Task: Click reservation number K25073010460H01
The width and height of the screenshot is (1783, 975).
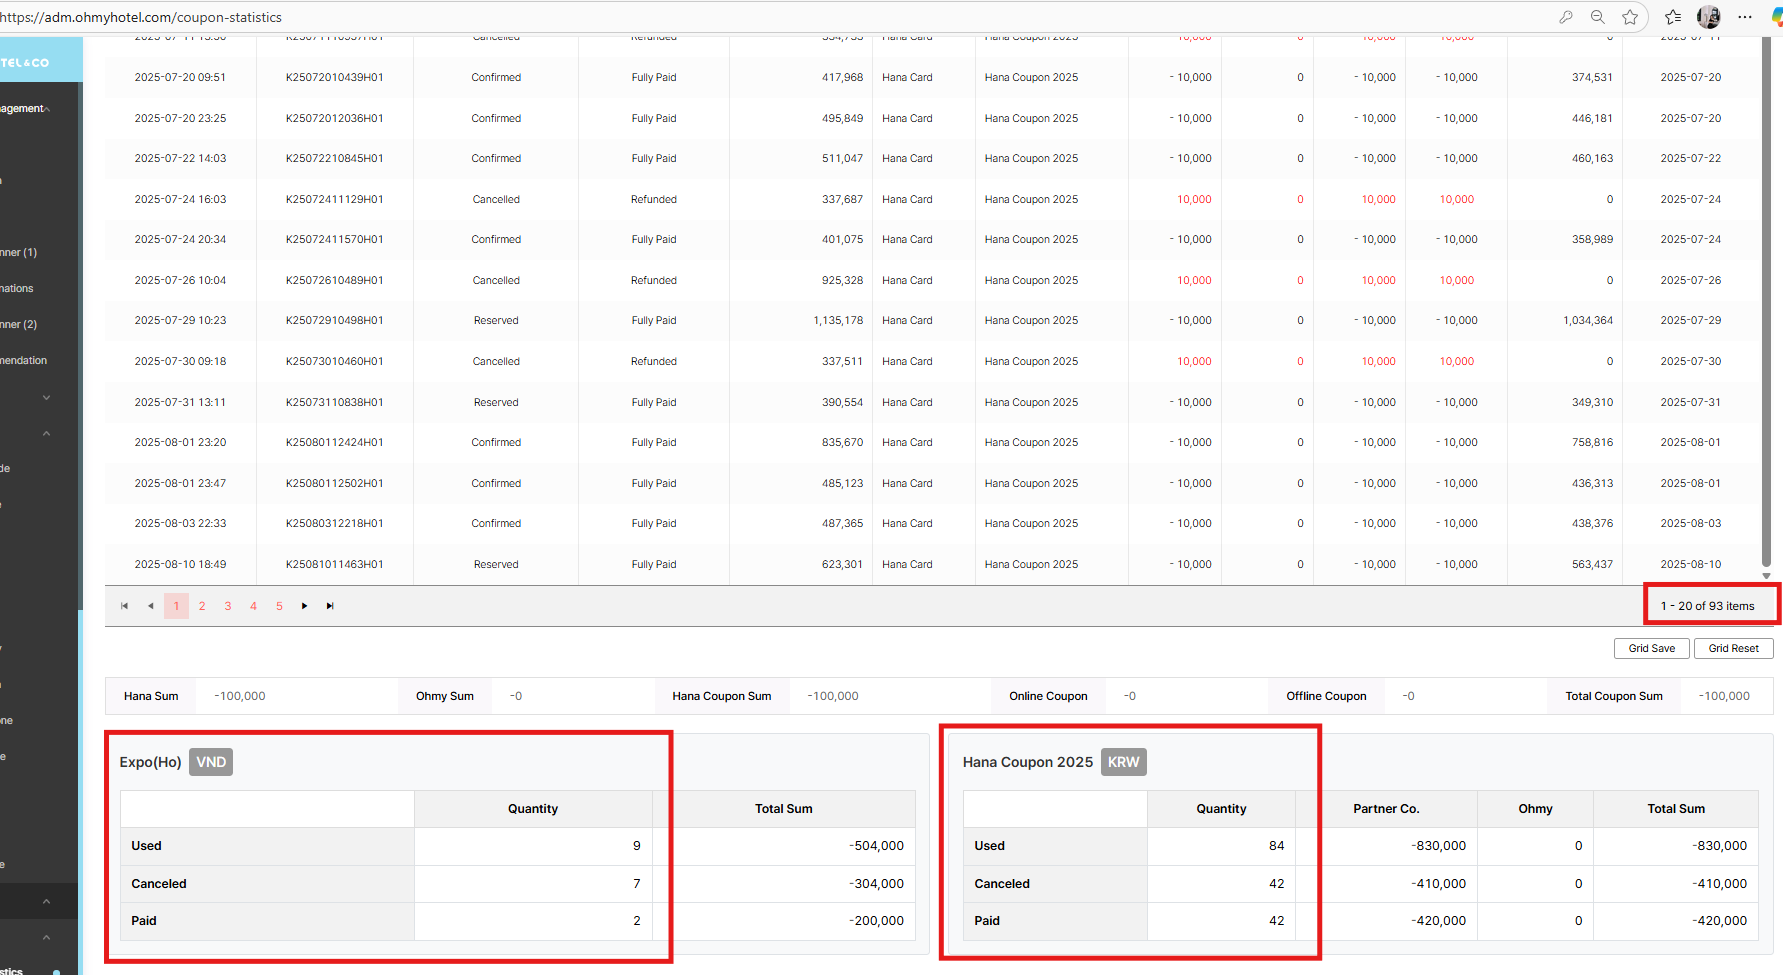Action: (335, 361)
